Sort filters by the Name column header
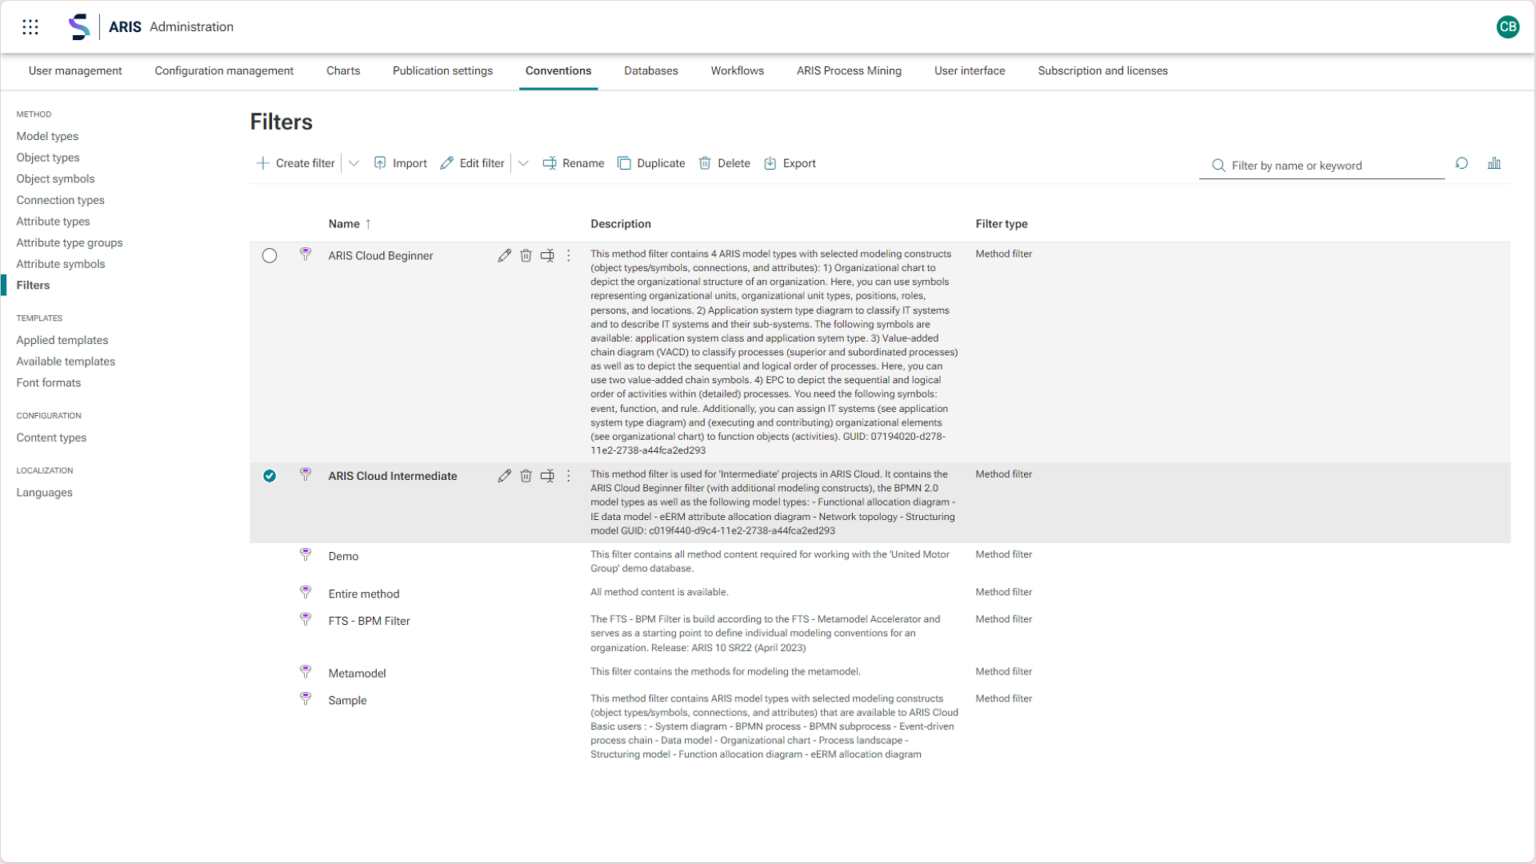The height and width of the screenshot is (864, 1536). tap(344, 224)
